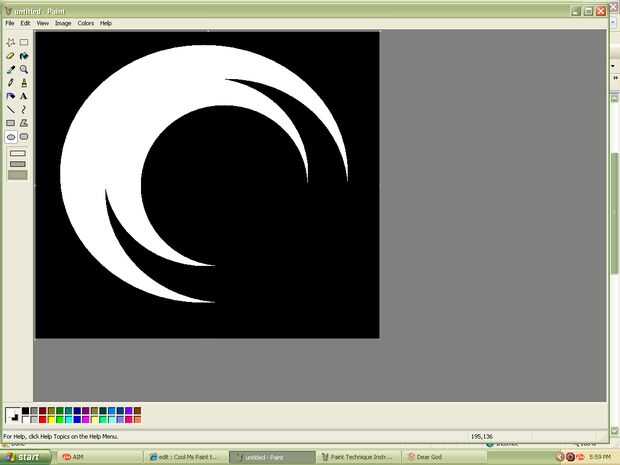This screenshot has height=465, width=620.
Task: Open the Image menu
Action: click(x=63, y=23)
